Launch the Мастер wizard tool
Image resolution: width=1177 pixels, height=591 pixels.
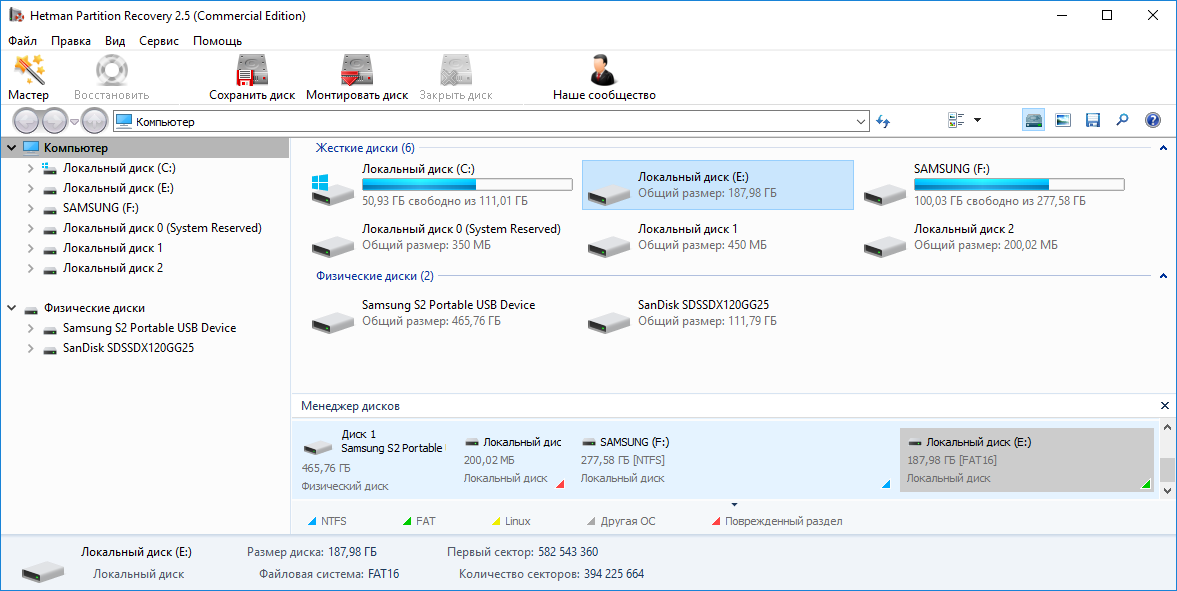28,78
